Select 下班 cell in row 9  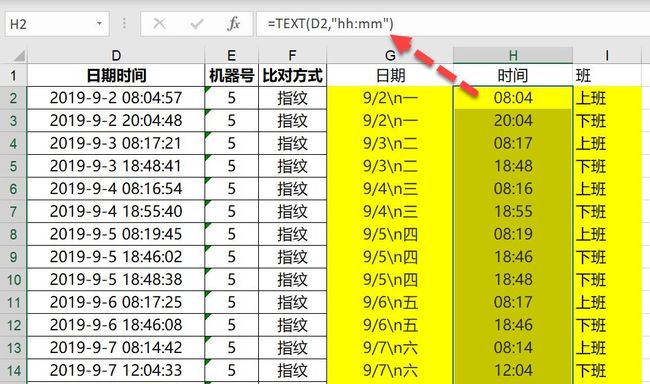point(607,257)
